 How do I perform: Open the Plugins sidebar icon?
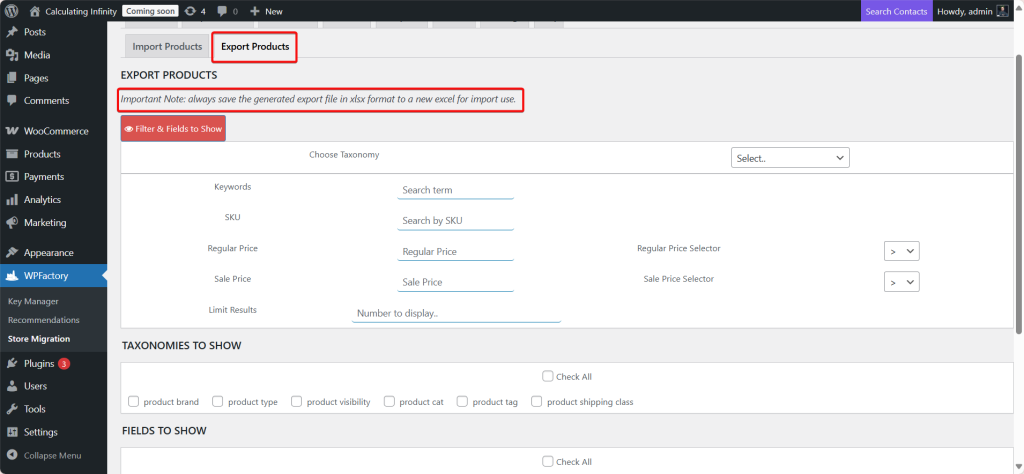12,364
